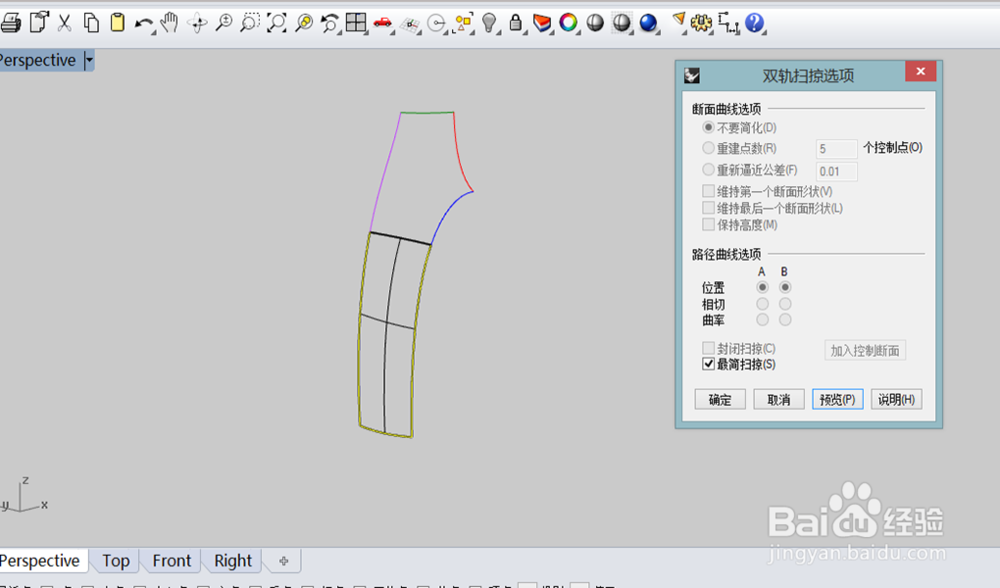Open Rhino Options via the gear icon

pyautogui.click(x=701, y=22)
